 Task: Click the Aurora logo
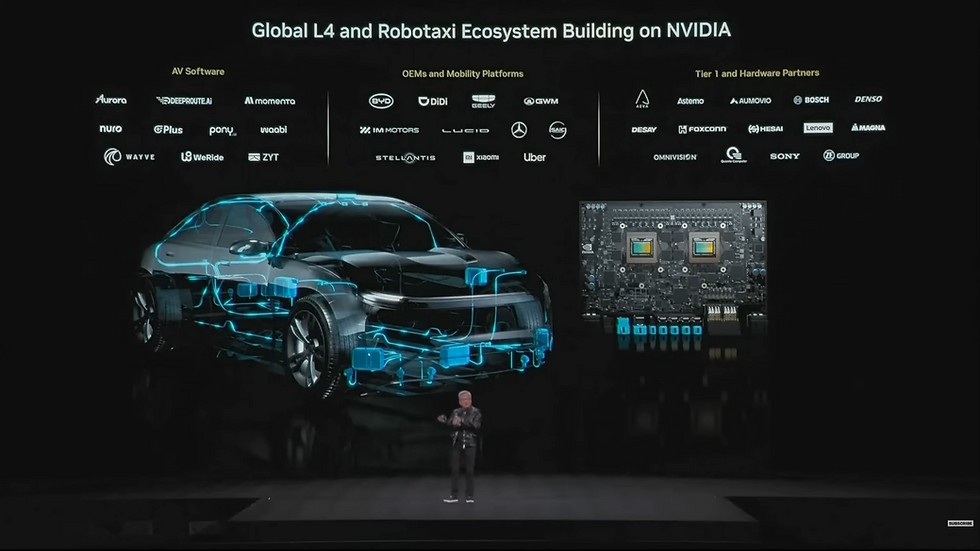coord(111,99)
